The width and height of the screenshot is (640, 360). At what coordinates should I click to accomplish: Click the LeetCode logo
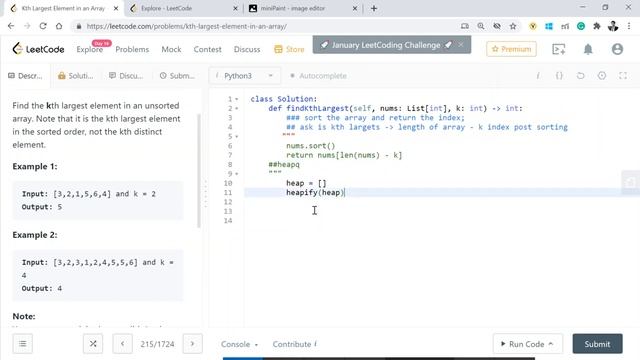tap(38, 49)
